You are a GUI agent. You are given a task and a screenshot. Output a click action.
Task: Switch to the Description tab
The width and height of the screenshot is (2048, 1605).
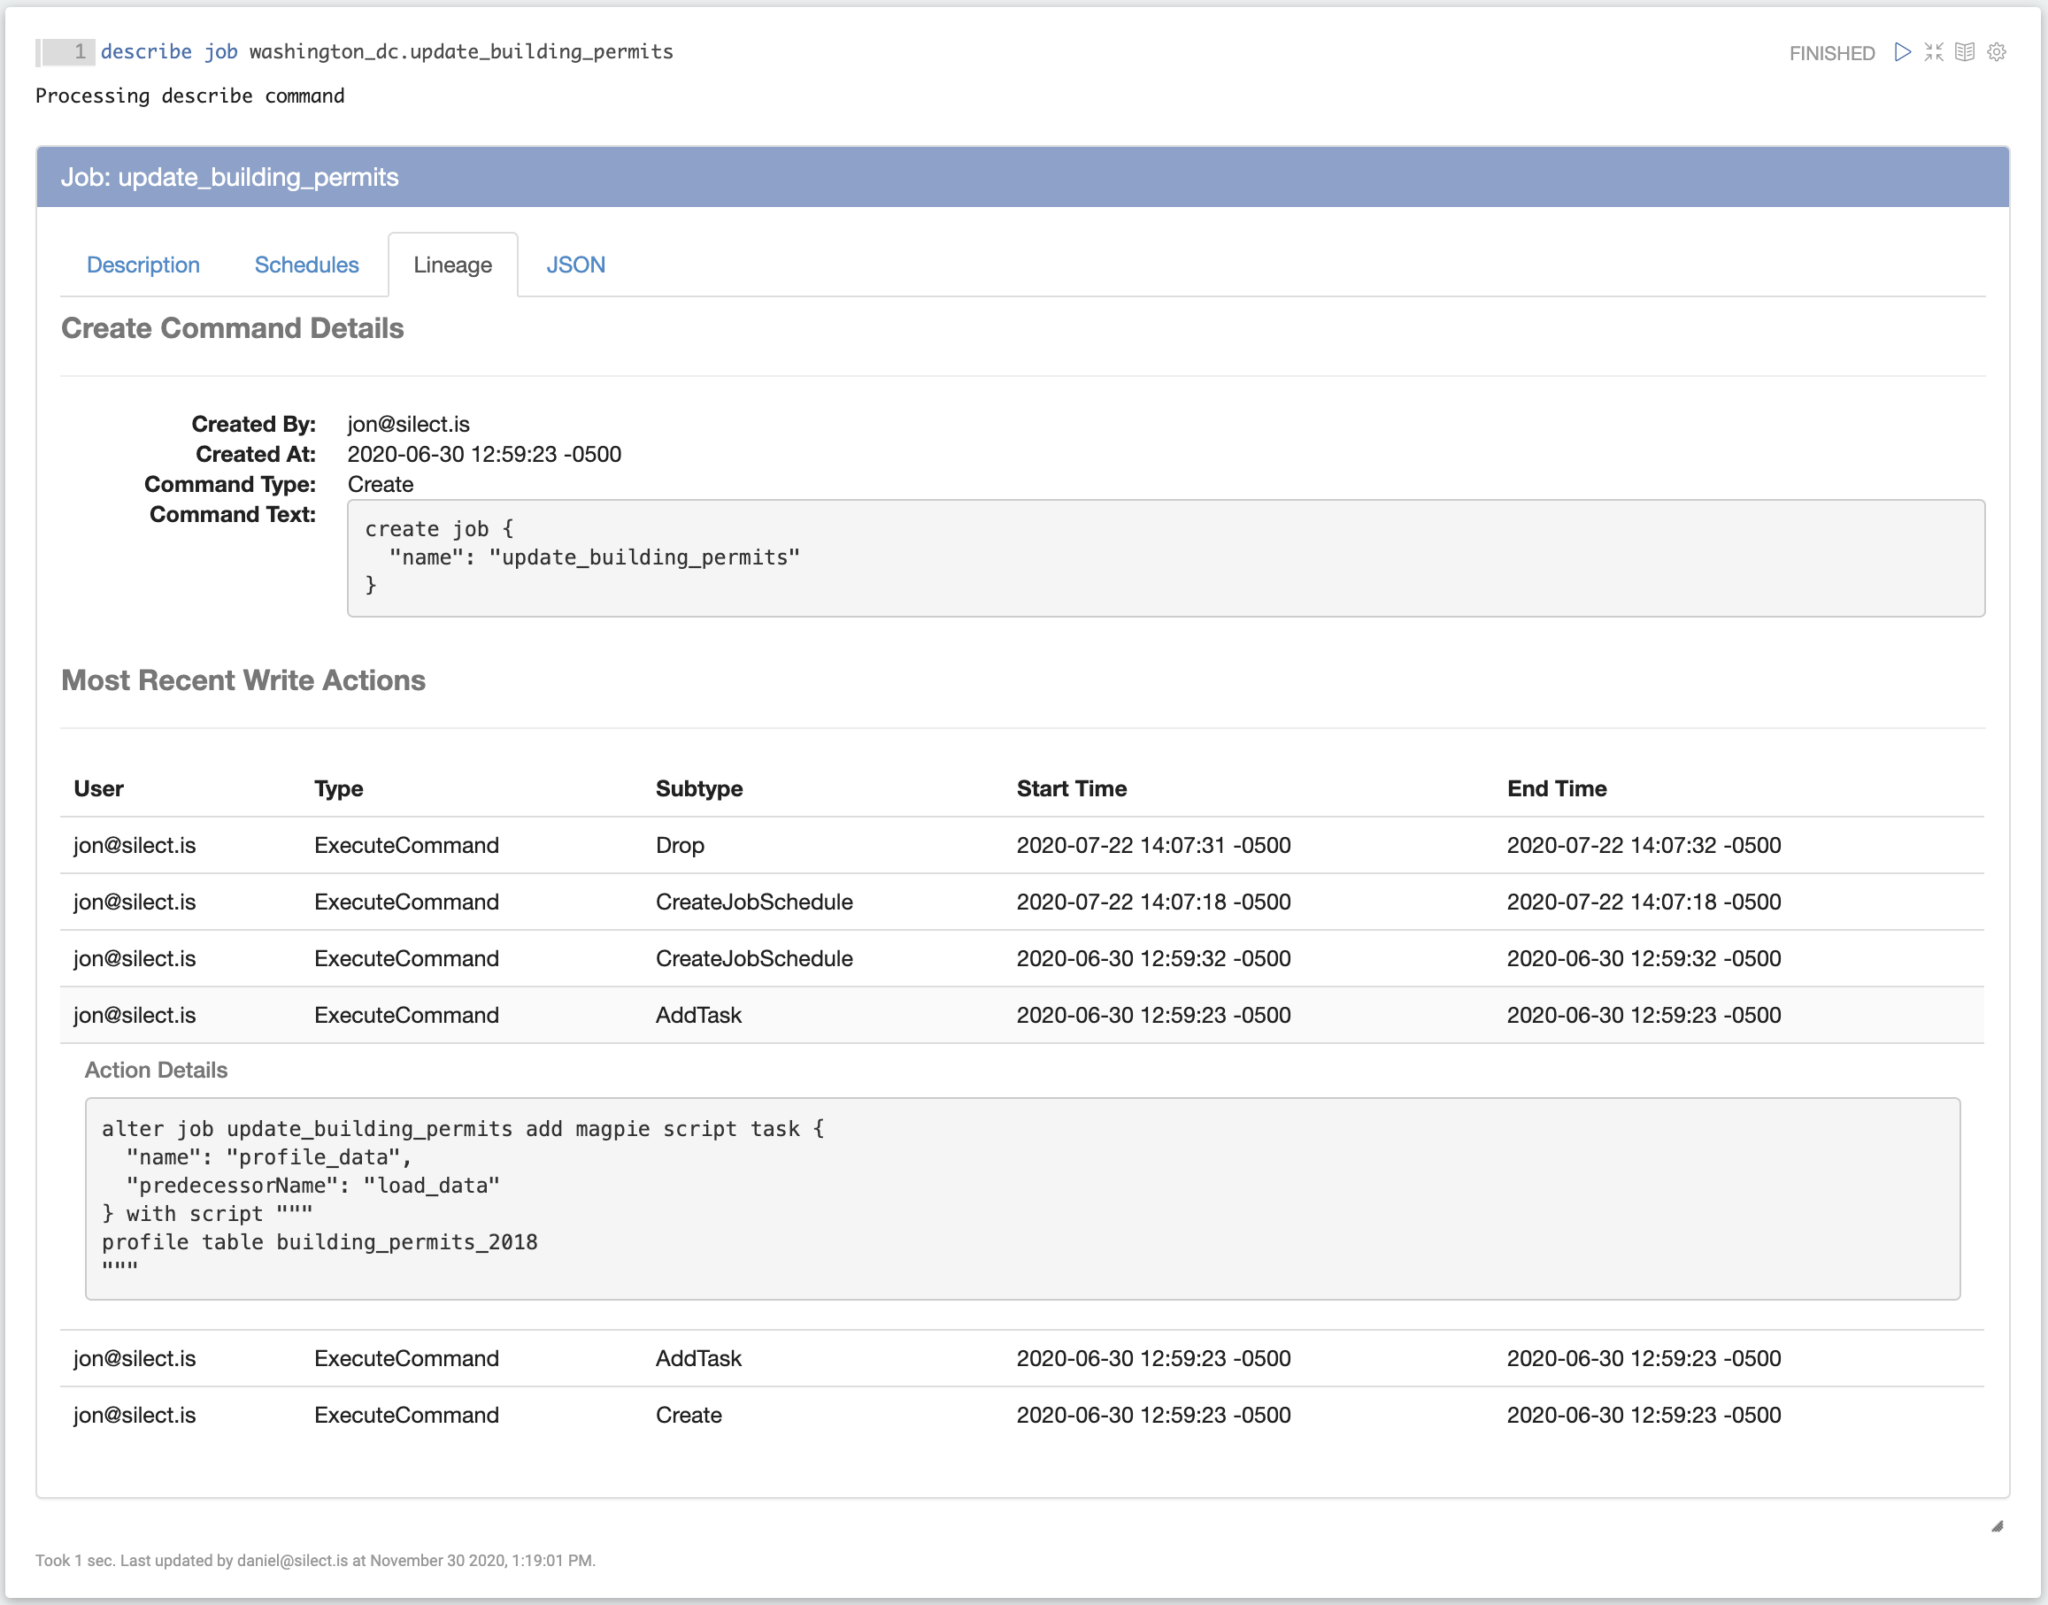pos(142,264)
